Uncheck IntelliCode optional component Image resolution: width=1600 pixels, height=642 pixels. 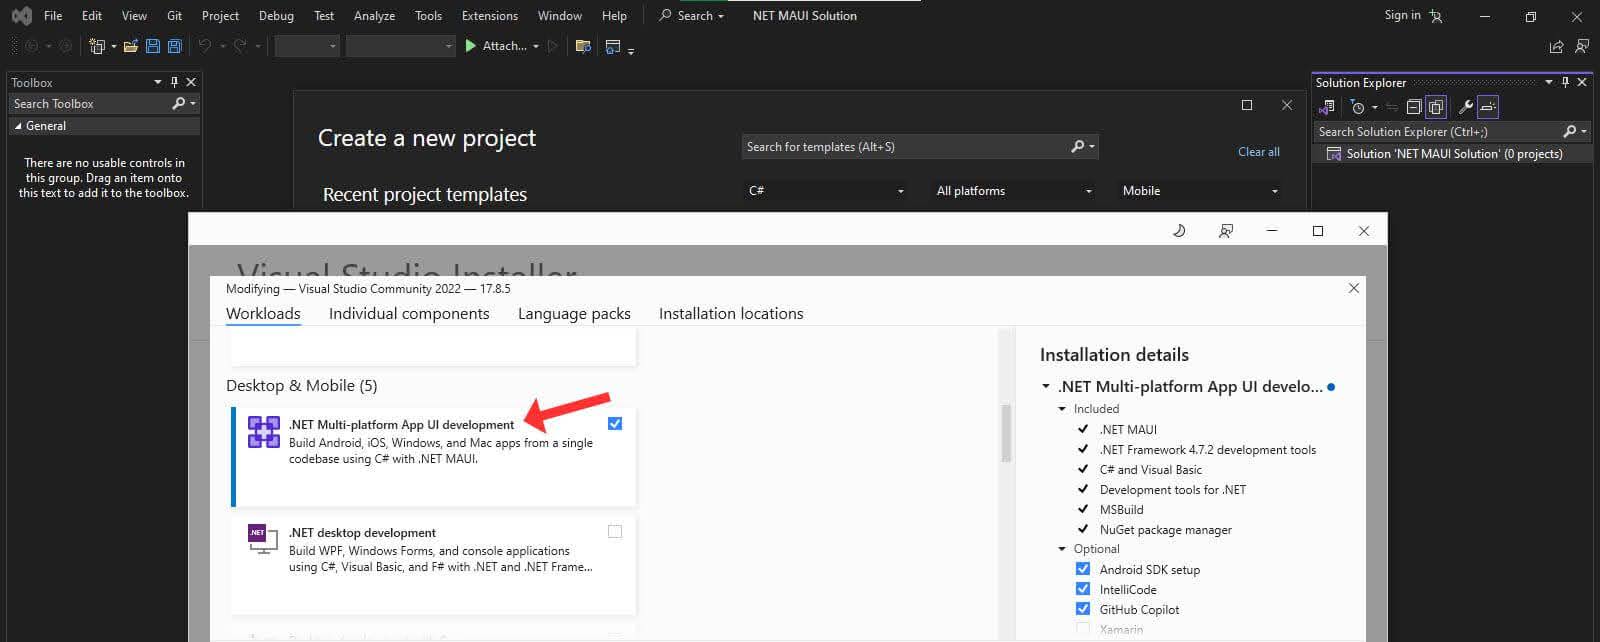(1083, 589)
